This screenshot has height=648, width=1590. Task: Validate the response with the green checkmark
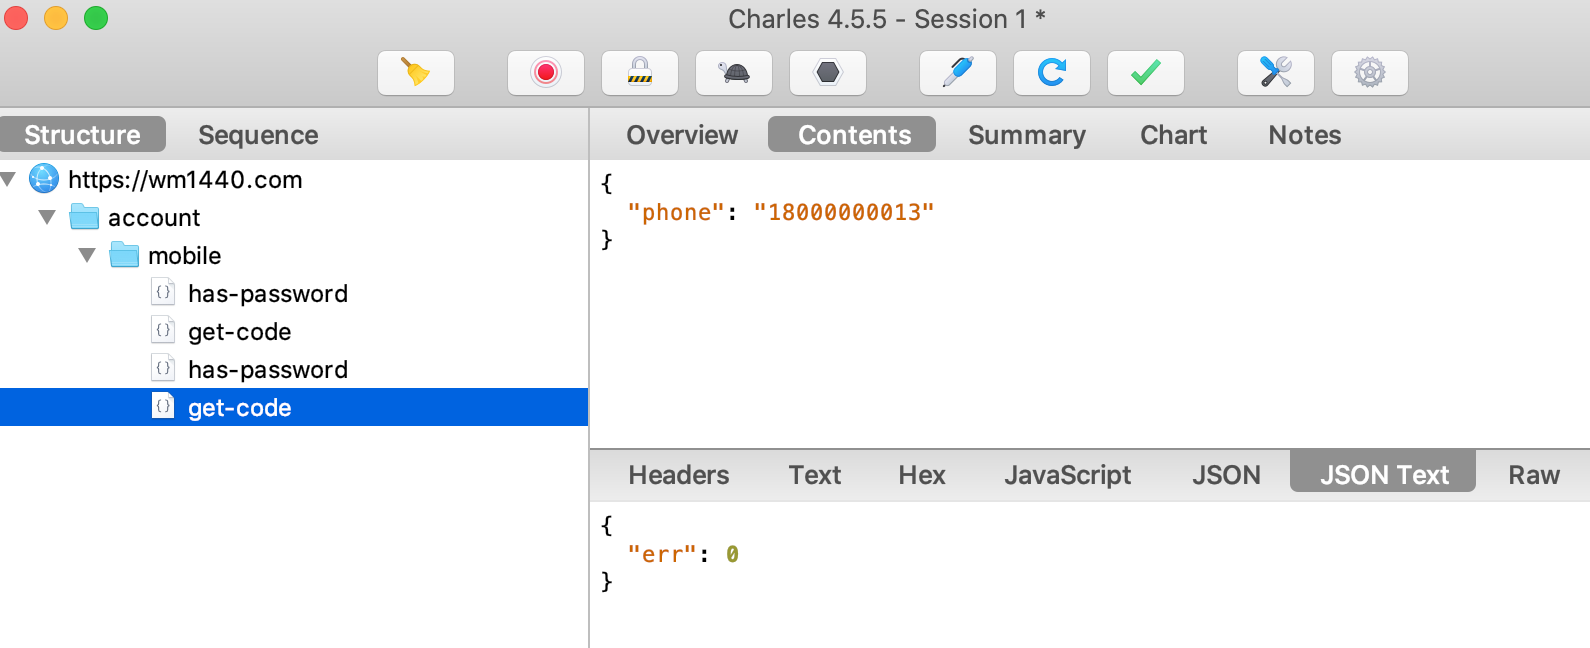(x=1146, y=73)
